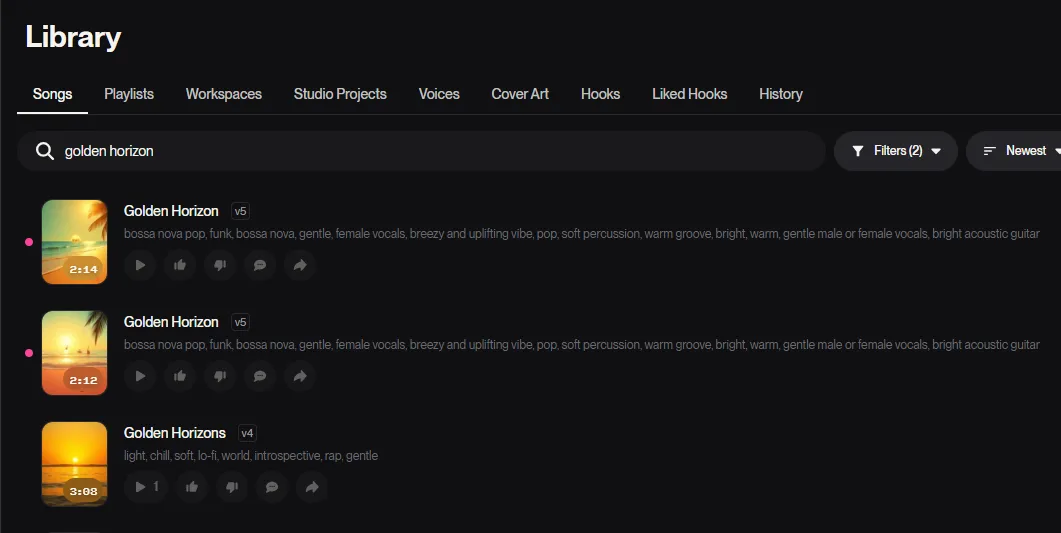This screenshot has height=533, width=1061.
Task: Play the second Golden Horizon song (2:12)
Action: point(140,376)
